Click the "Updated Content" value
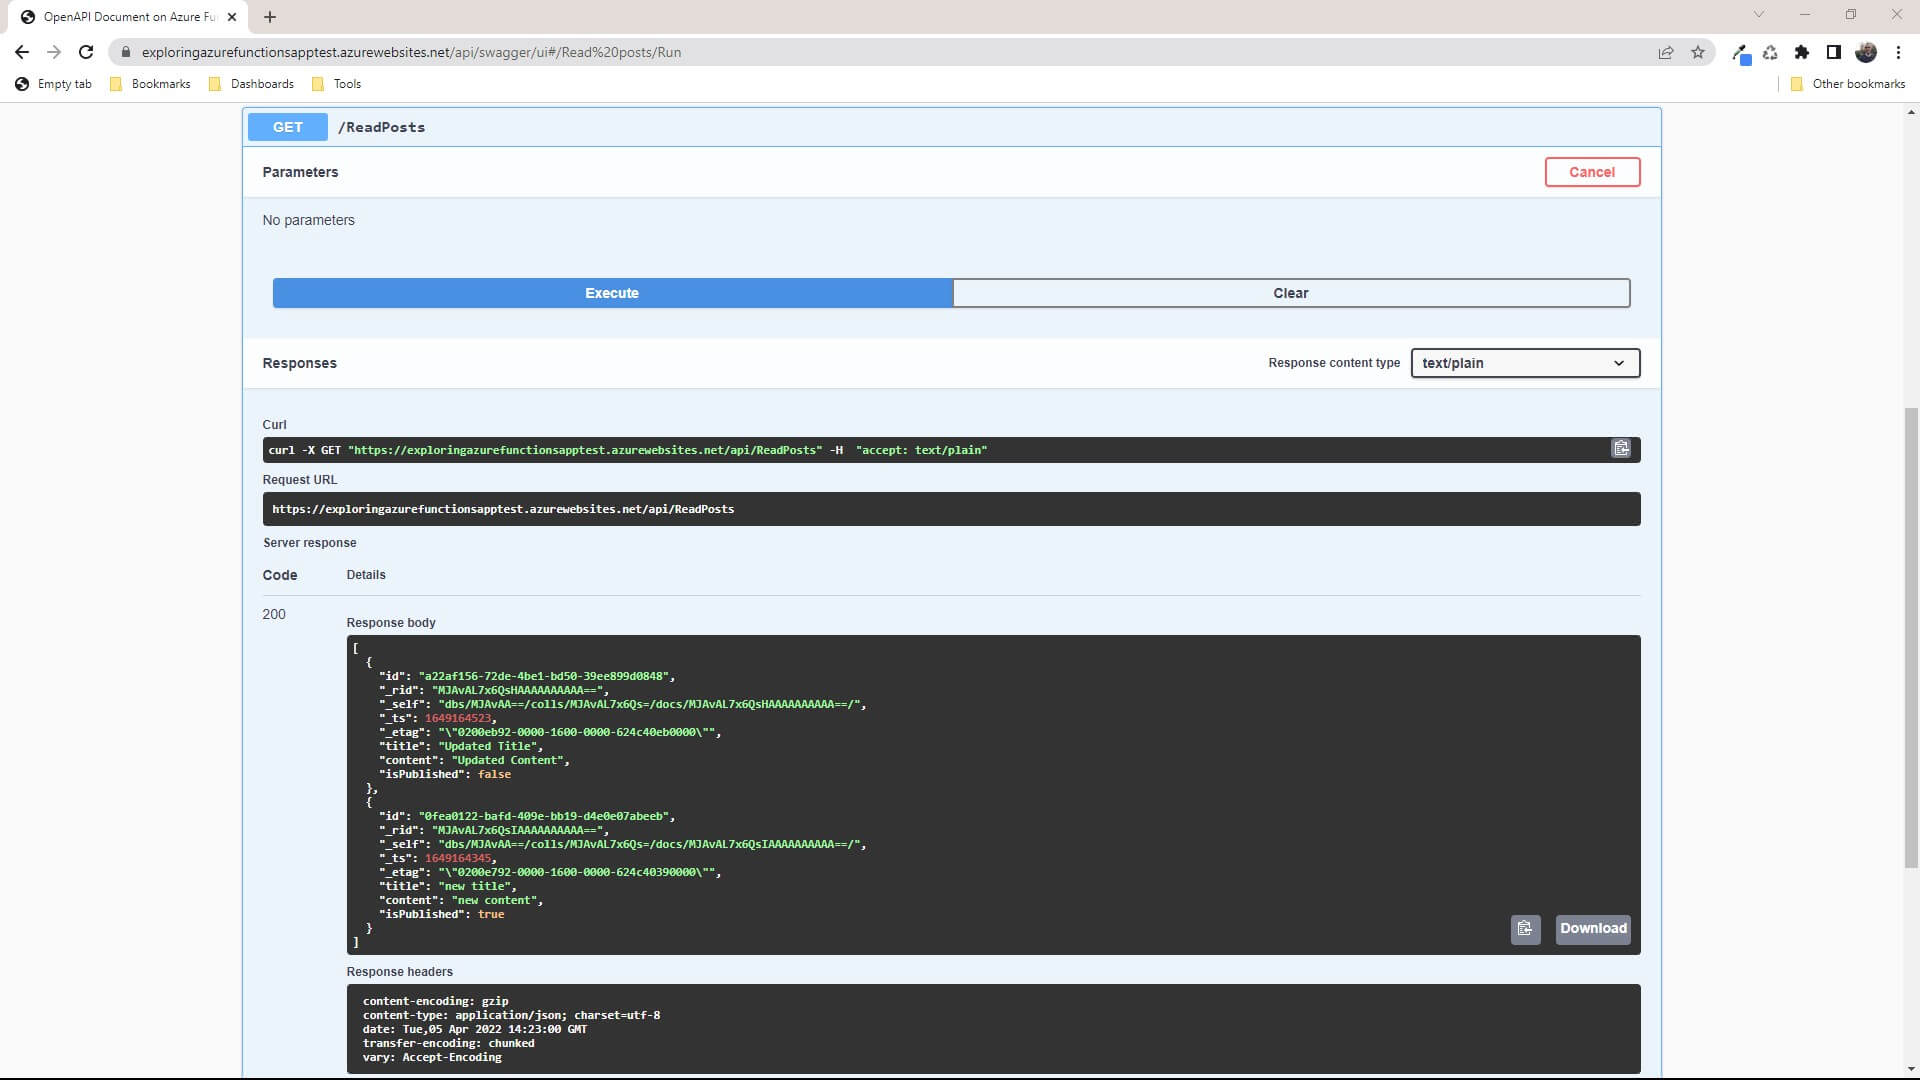This screenshot has width=1920, height=1080. pyautogui.click(x=510, y=760)
